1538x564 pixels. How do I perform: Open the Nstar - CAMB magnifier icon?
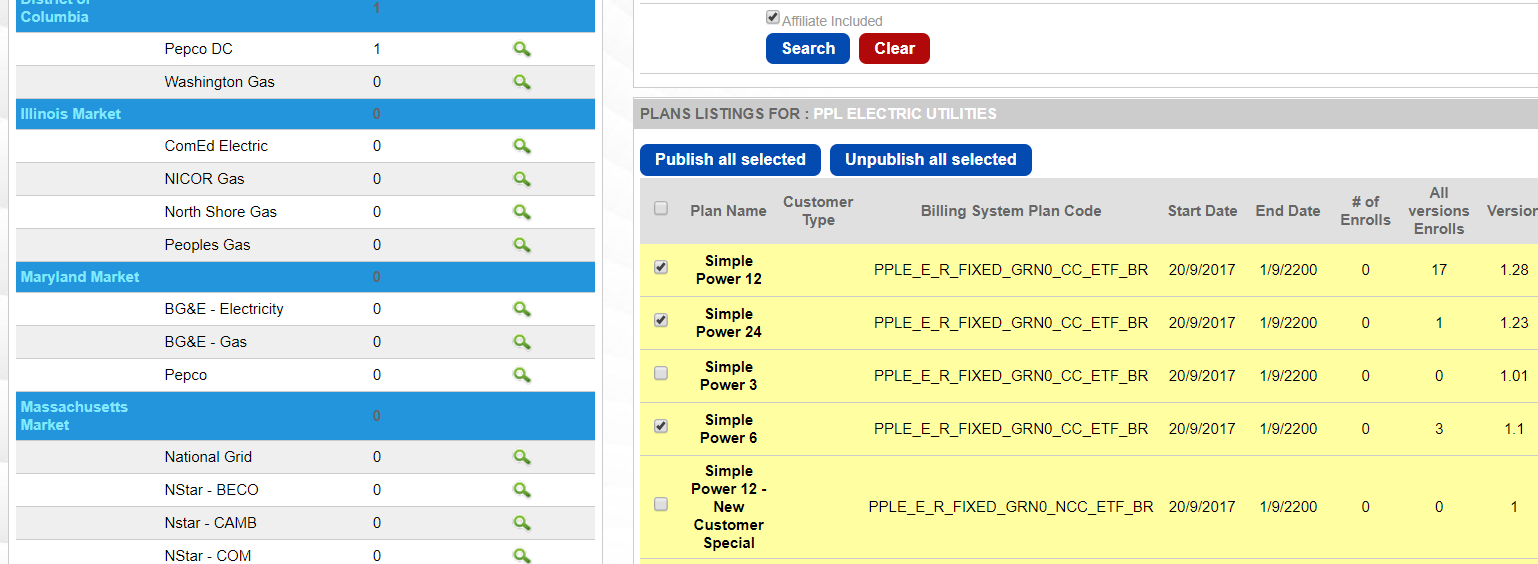pos(521,523)
